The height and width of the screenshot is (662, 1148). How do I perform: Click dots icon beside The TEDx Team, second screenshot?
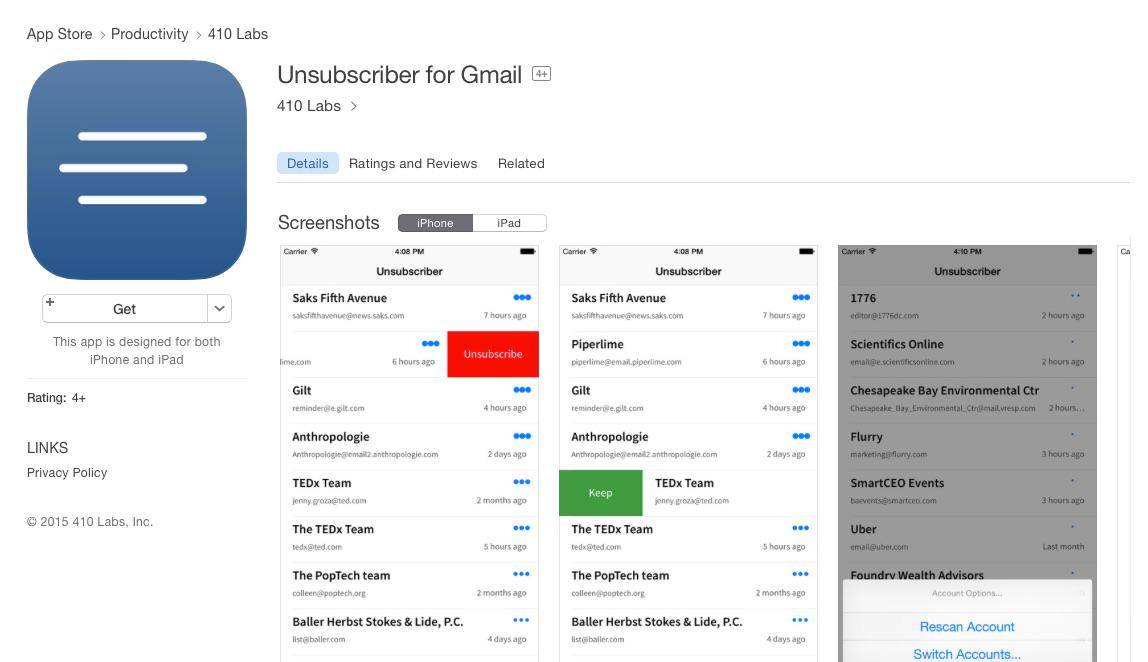click(801, 528)
